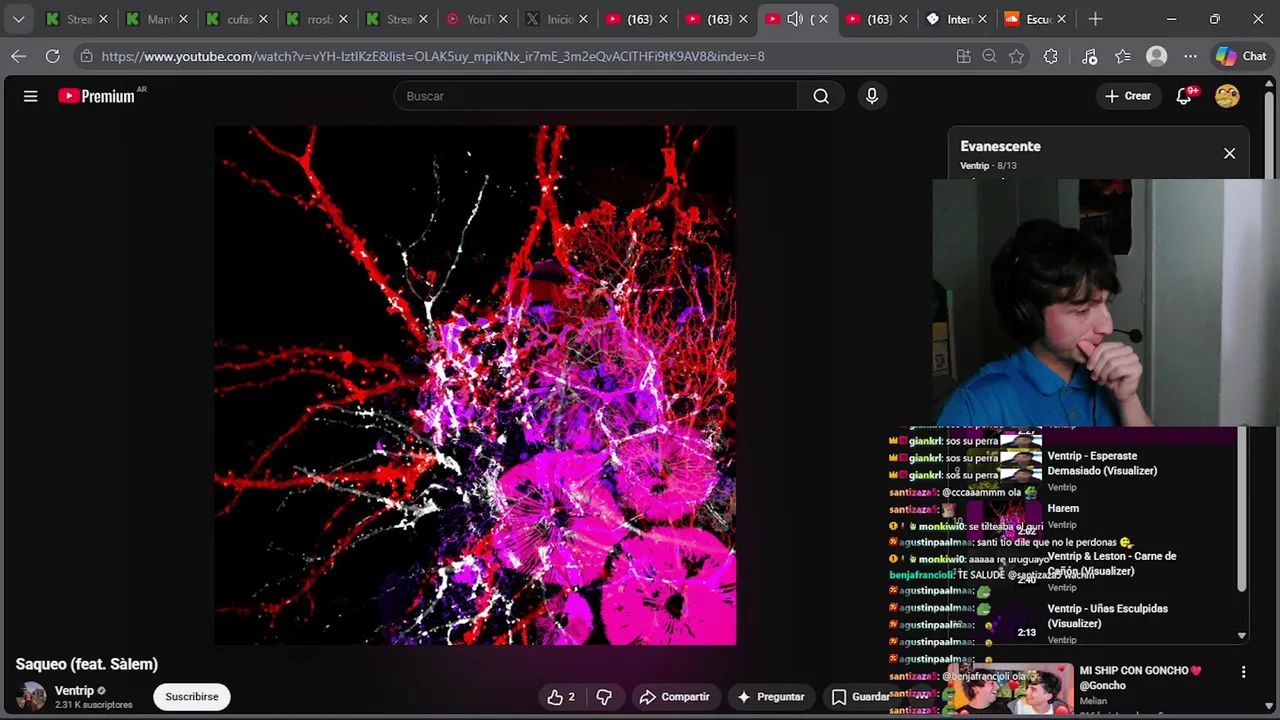
Task: Play Harem from the playlist
Action: [1063, 508]
